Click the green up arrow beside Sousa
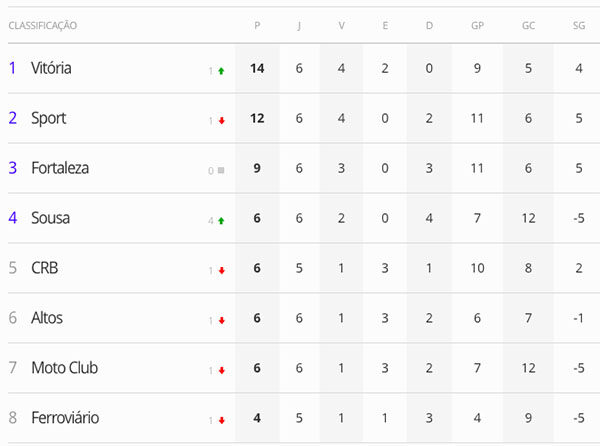This screenshot has width=600, height=446. click(221, 221)
